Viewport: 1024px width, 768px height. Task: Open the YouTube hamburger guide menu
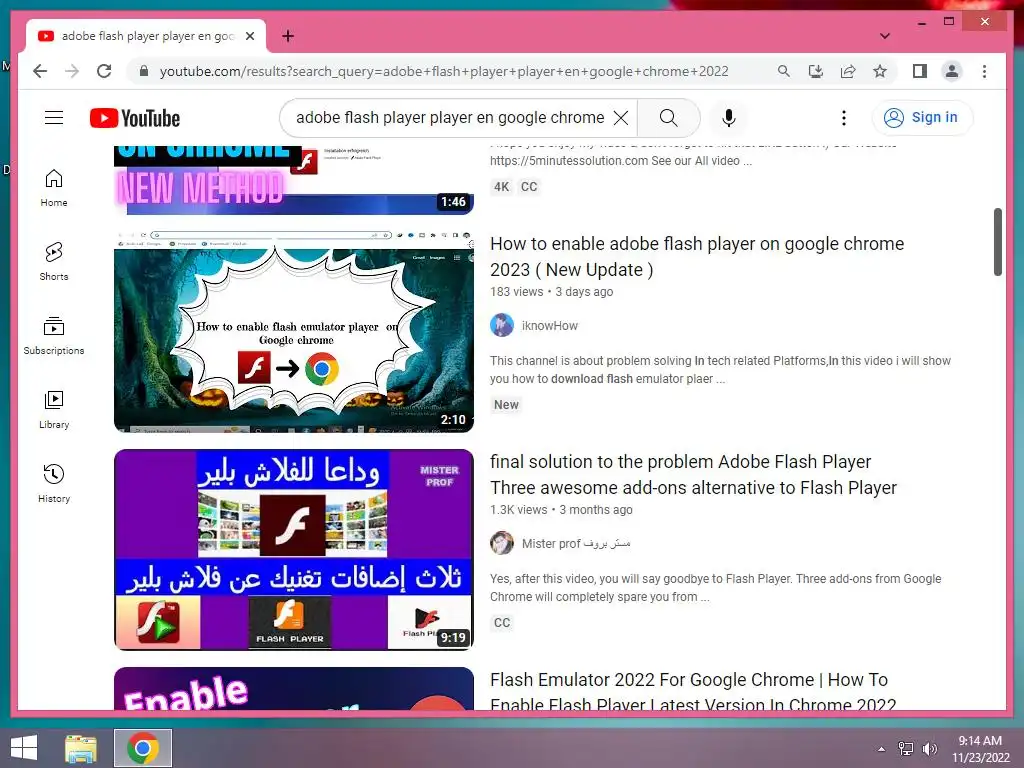[54, 118]
